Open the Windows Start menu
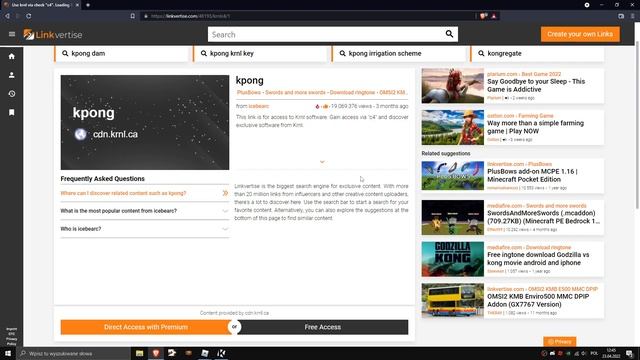 click(8, 353)
